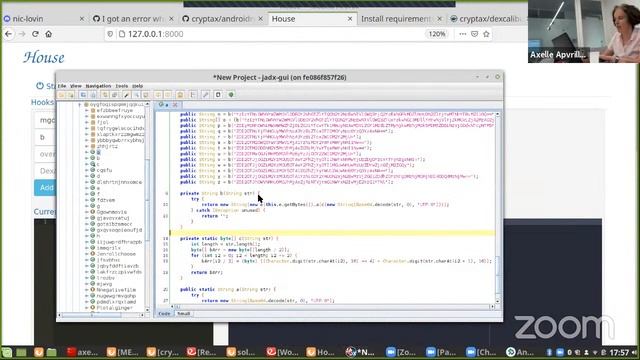Click the code editor horizontal scrollbar

pyautogui.click(x=332, y=307)
